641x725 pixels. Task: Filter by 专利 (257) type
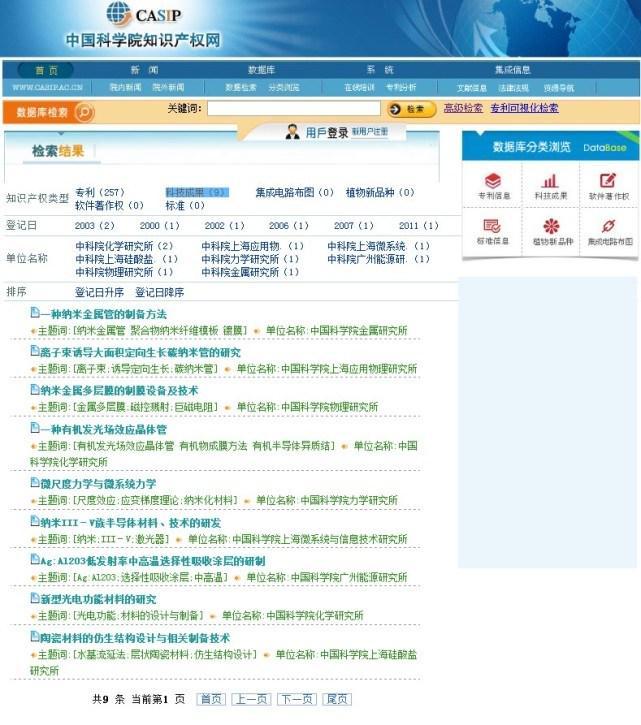click(x=100, y=192)
